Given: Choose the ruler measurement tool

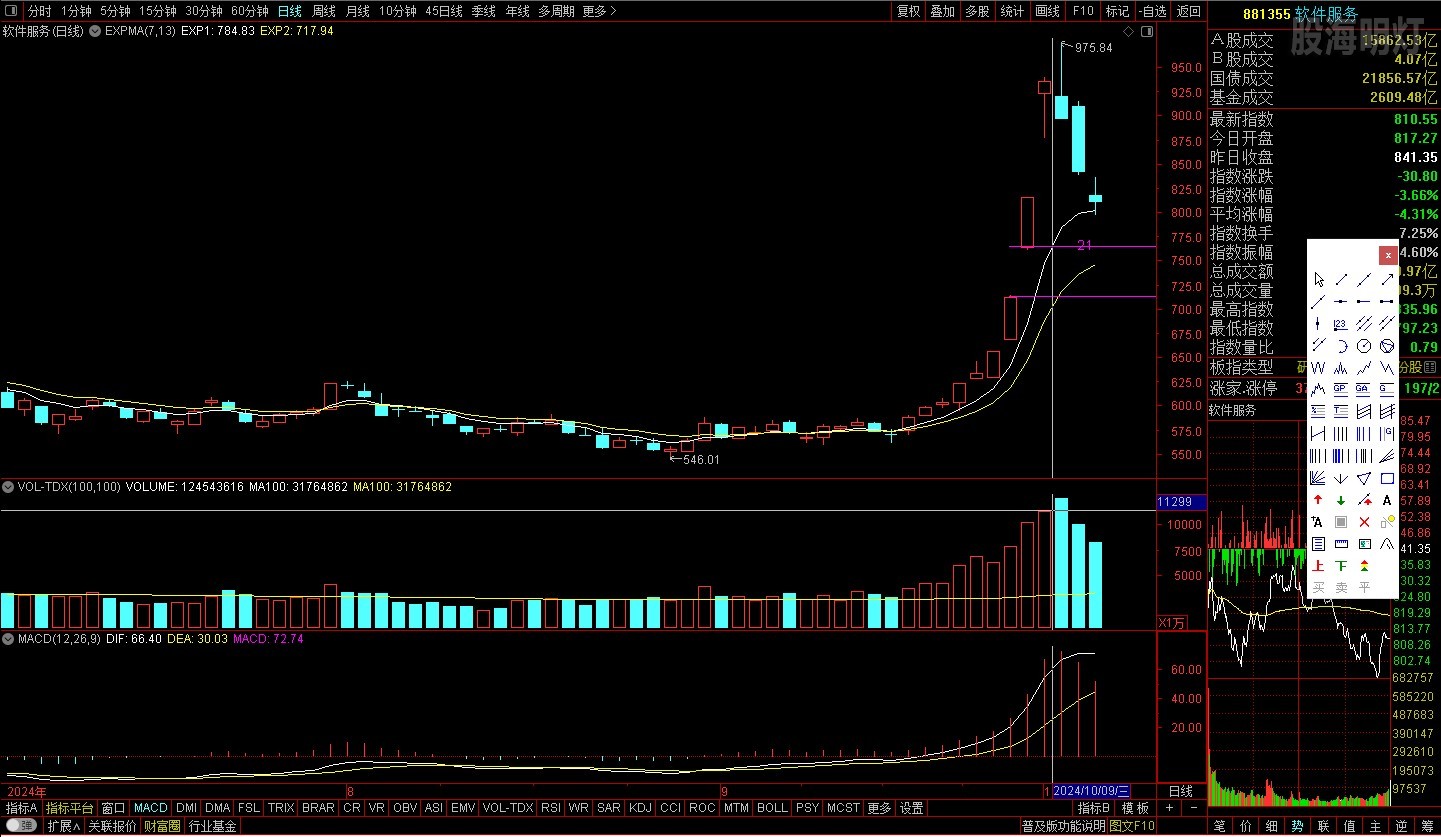Looking at the screenshot, I should pyautogui.click(x=1341, y=544).
